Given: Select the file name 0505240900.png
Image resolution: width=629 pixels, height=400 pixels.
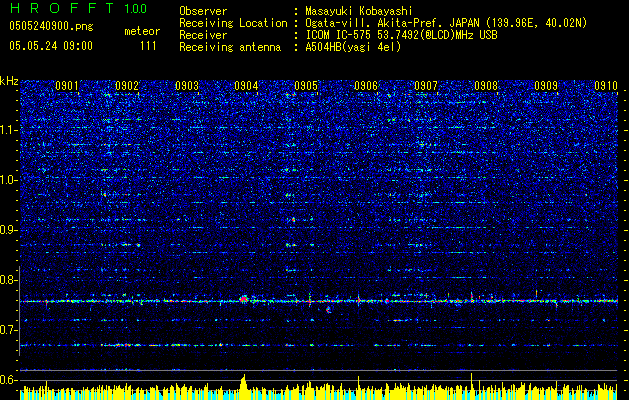Looking at the screenshot, I should coord(51,27).
